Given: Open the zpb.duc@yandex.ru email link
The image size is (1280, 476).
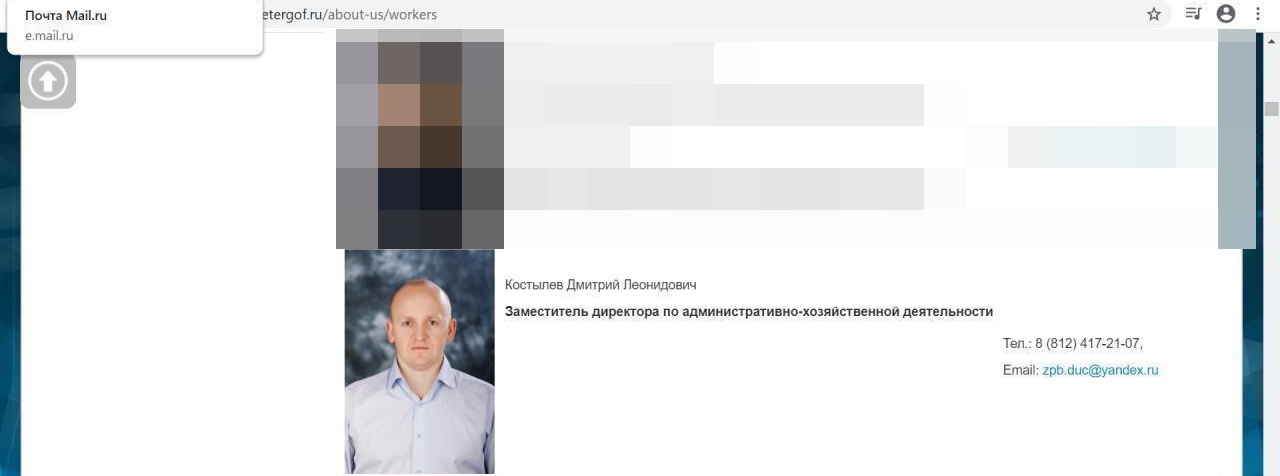Looking at the screenshot, I should pyautogui.click(x=1100, y=370).
